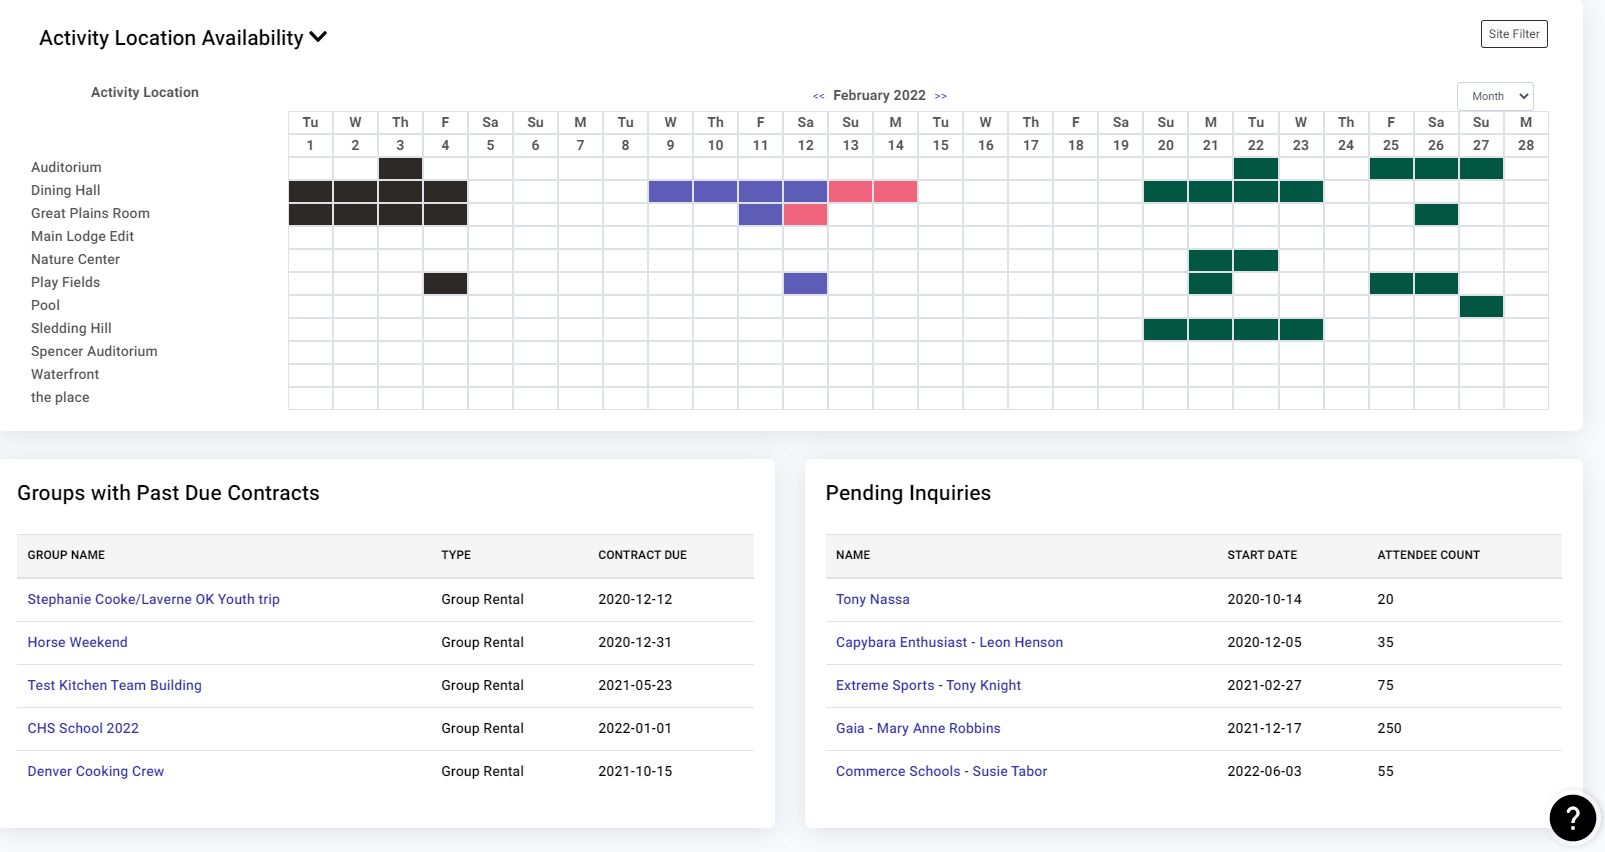The image size is (1605, 852).
Task: Click Pool green block on Feb 27
Action: tap(1481, 306)
